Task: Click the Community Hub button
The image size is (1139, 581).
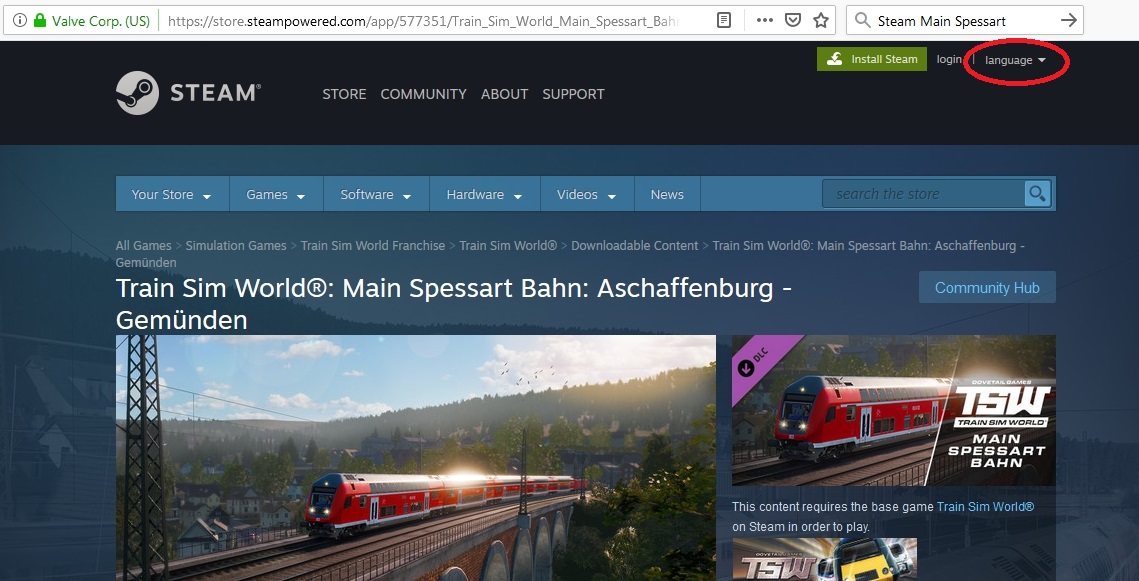Action: [x=987, y=288]
